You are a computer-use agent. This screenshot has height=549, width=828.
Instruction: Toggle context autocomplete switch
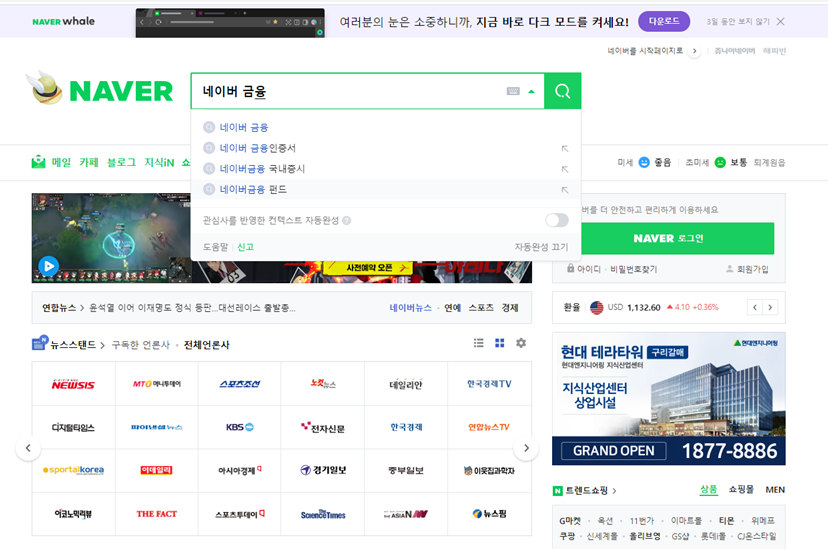(x=557, y=220)
